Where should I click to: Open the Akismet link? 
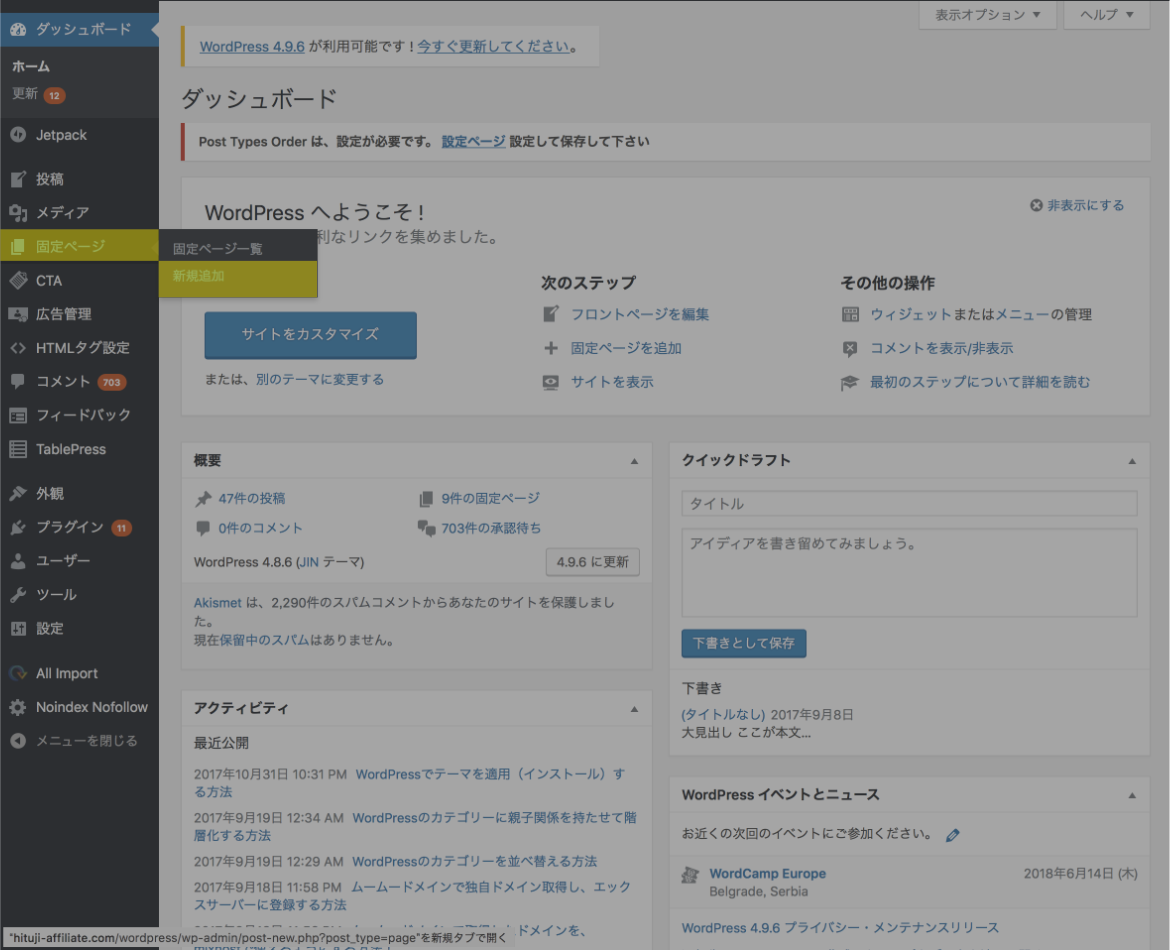pyautogui.click(x=217, y=603)
